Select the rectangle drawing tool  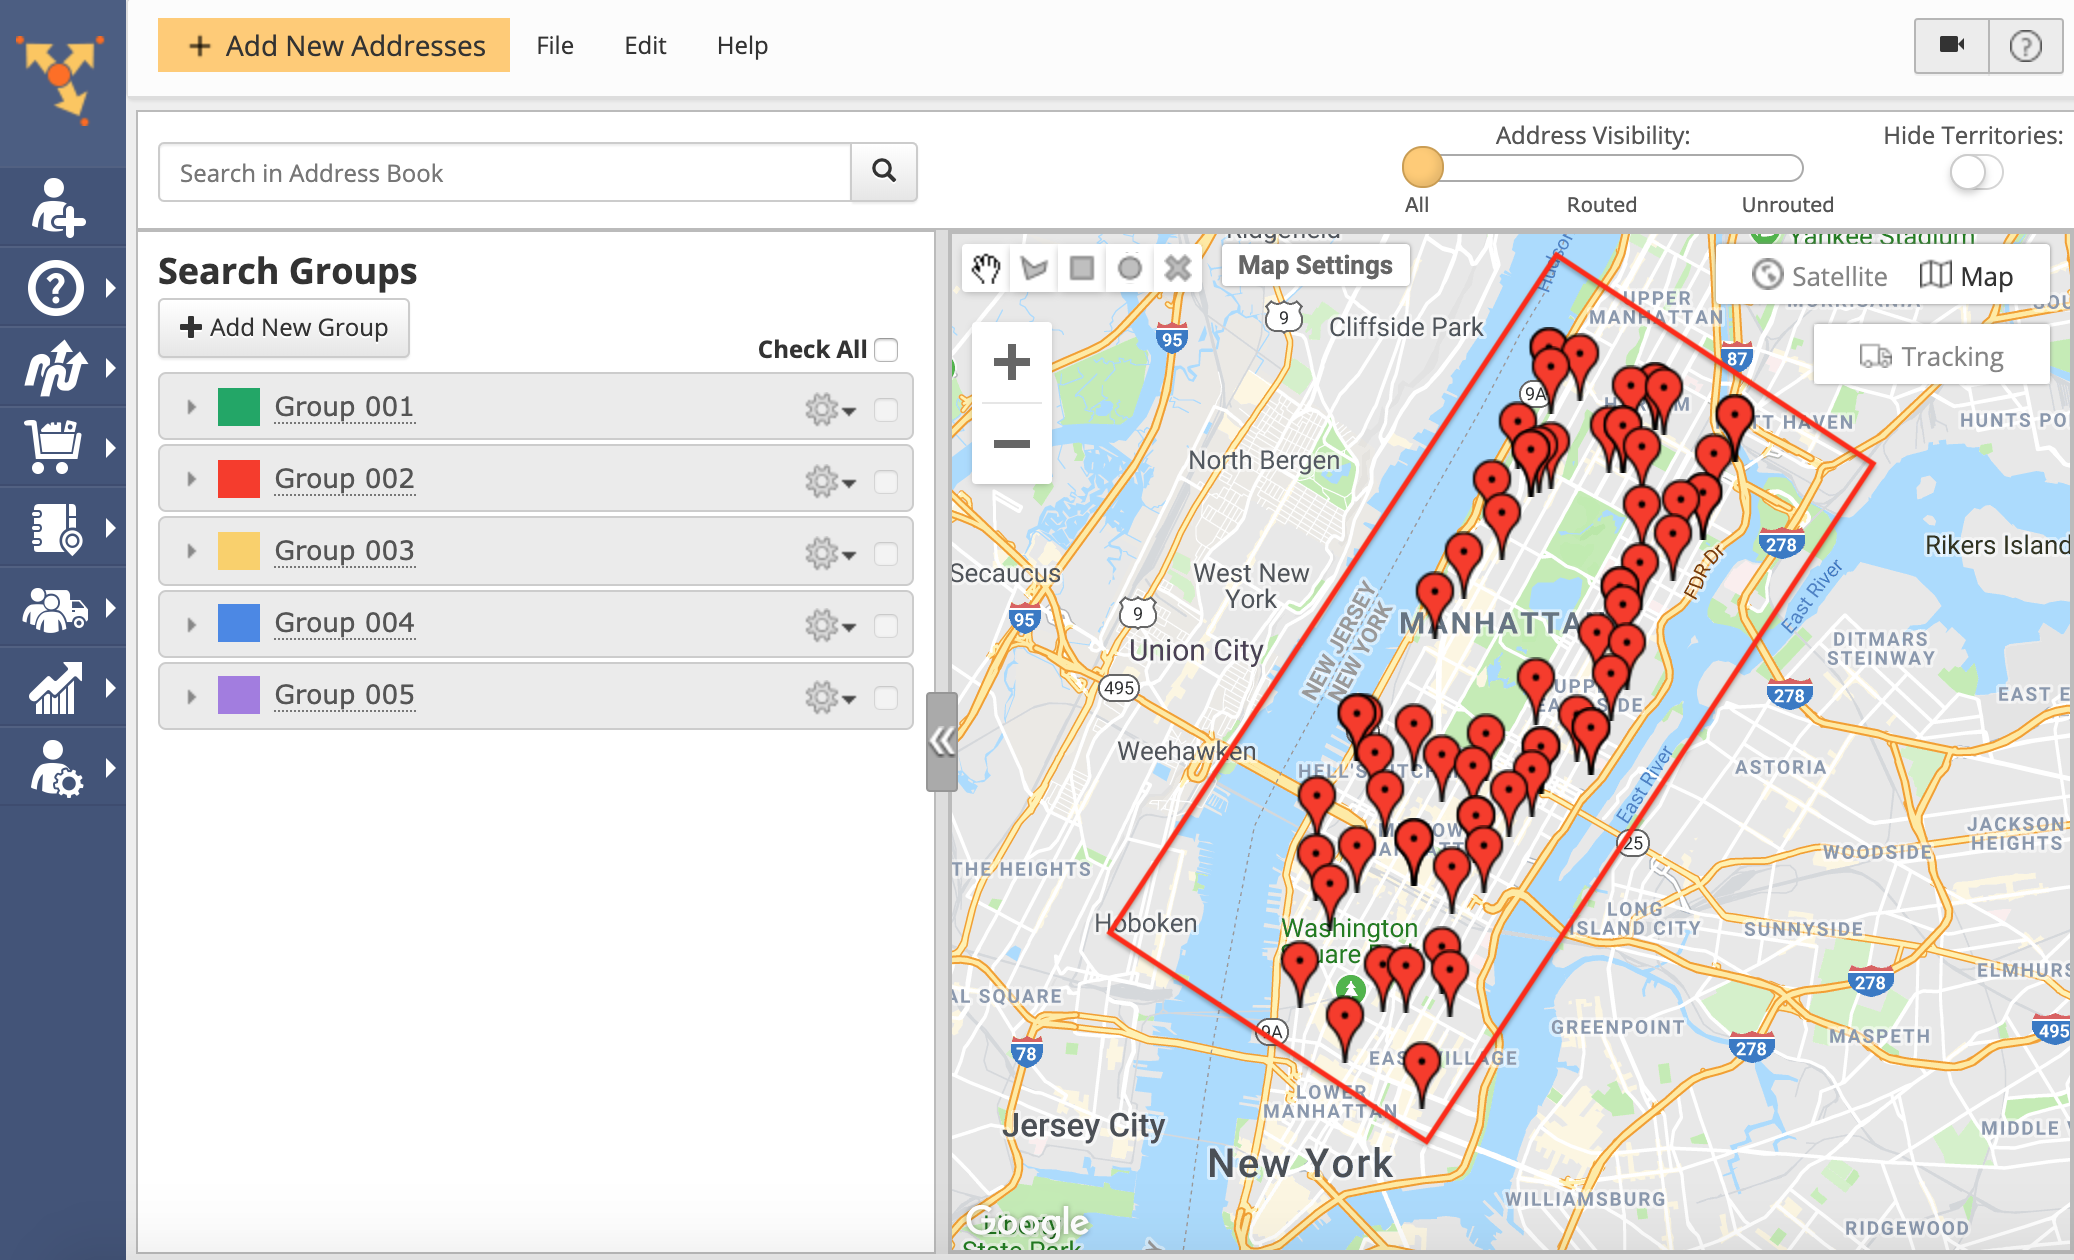pyautogui.click(x=1082, y=268)
